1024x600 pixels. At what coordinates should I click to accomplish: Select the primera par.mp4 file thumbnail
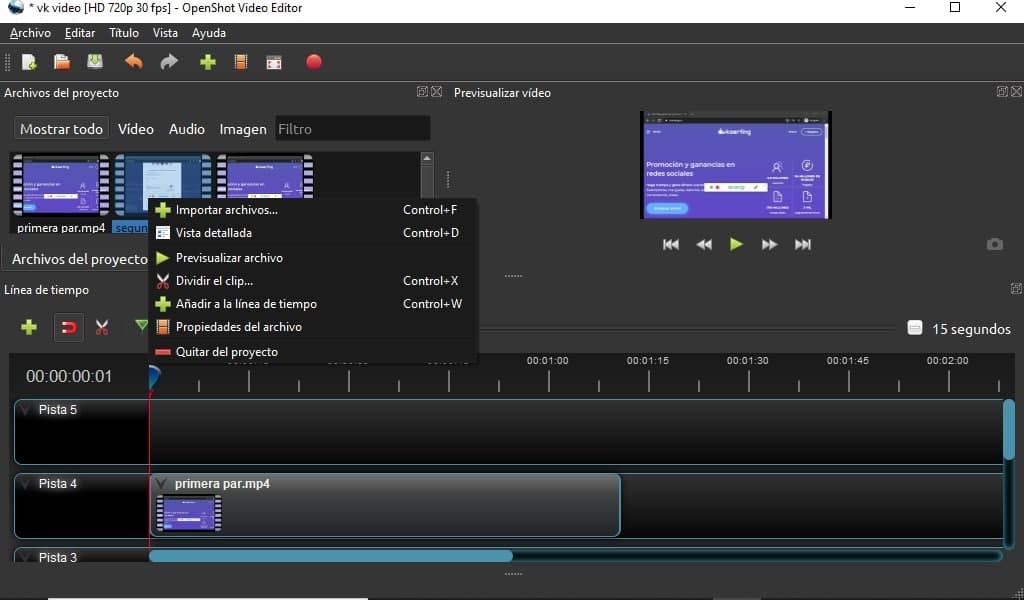pos(61,185)
